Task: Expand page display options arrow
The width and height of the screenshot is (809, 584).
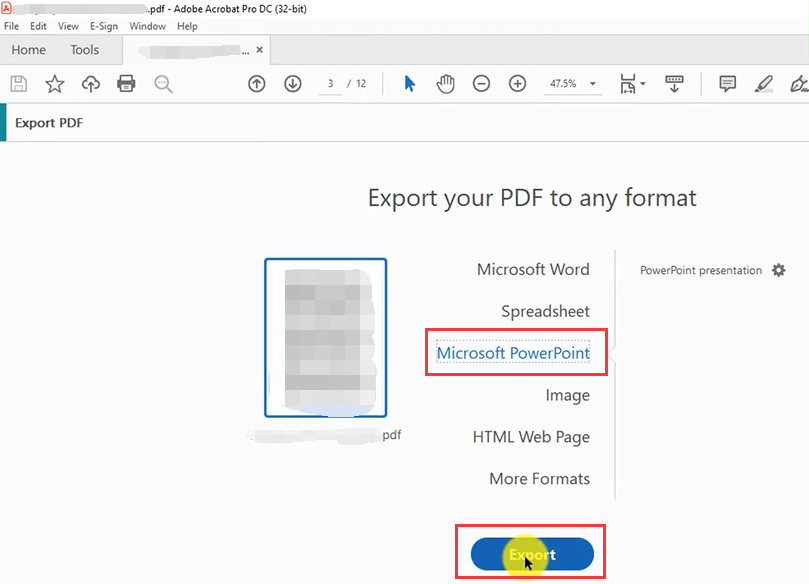Action: pos(643,83)
